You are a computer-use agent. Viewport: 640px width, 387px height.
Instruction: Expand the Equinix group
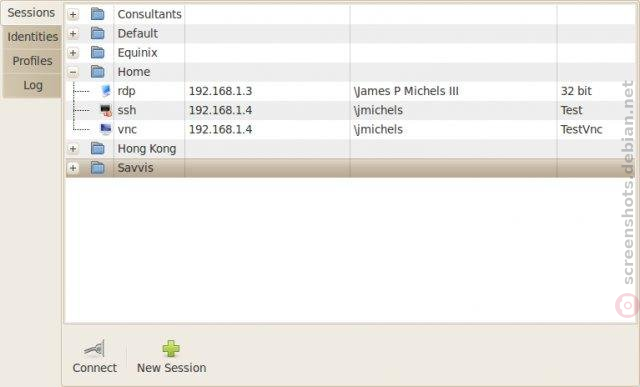73,53
